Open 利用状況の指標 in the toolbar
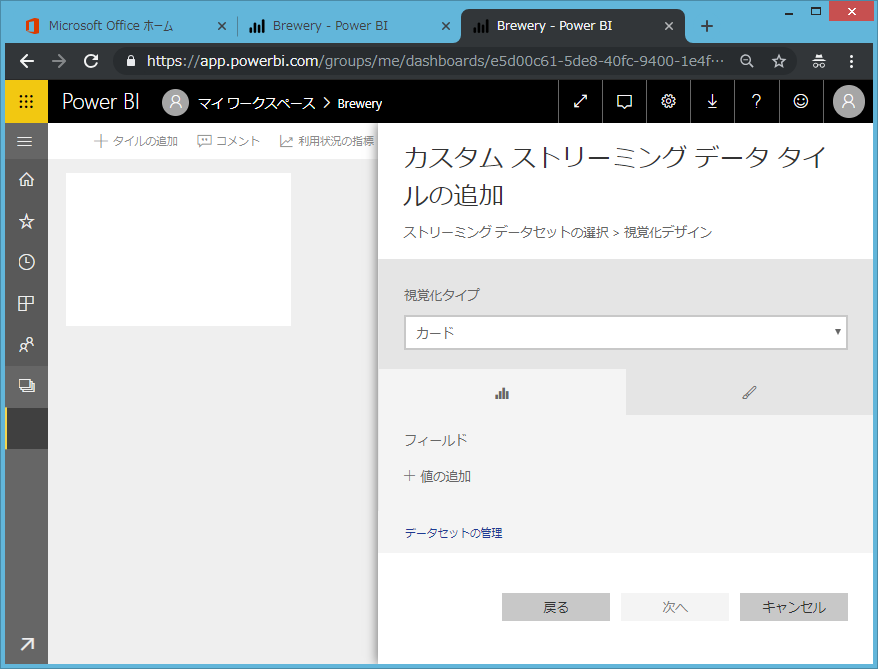 coord(327,141)
